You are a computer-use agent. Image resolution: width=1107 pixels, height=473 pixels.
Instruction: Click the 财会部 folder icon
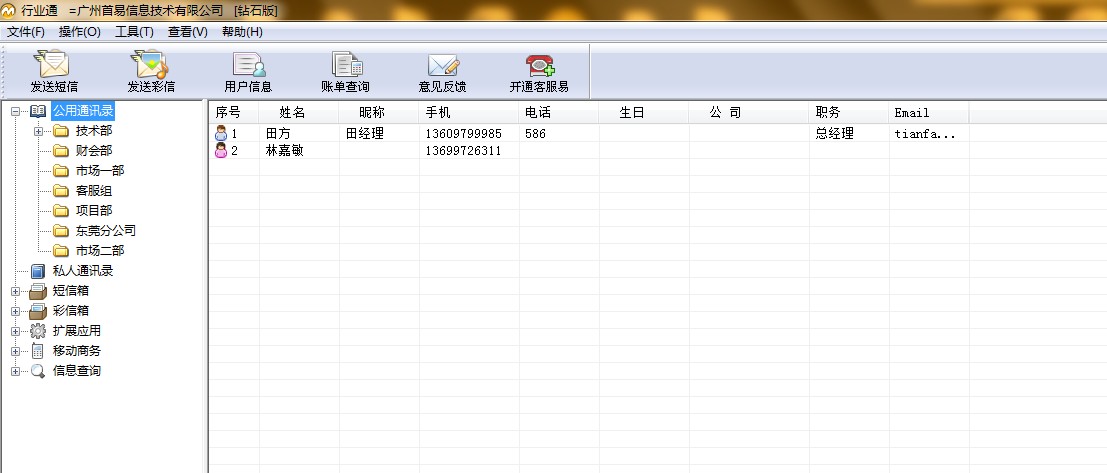pyautogui.click(x=61, y=150)
